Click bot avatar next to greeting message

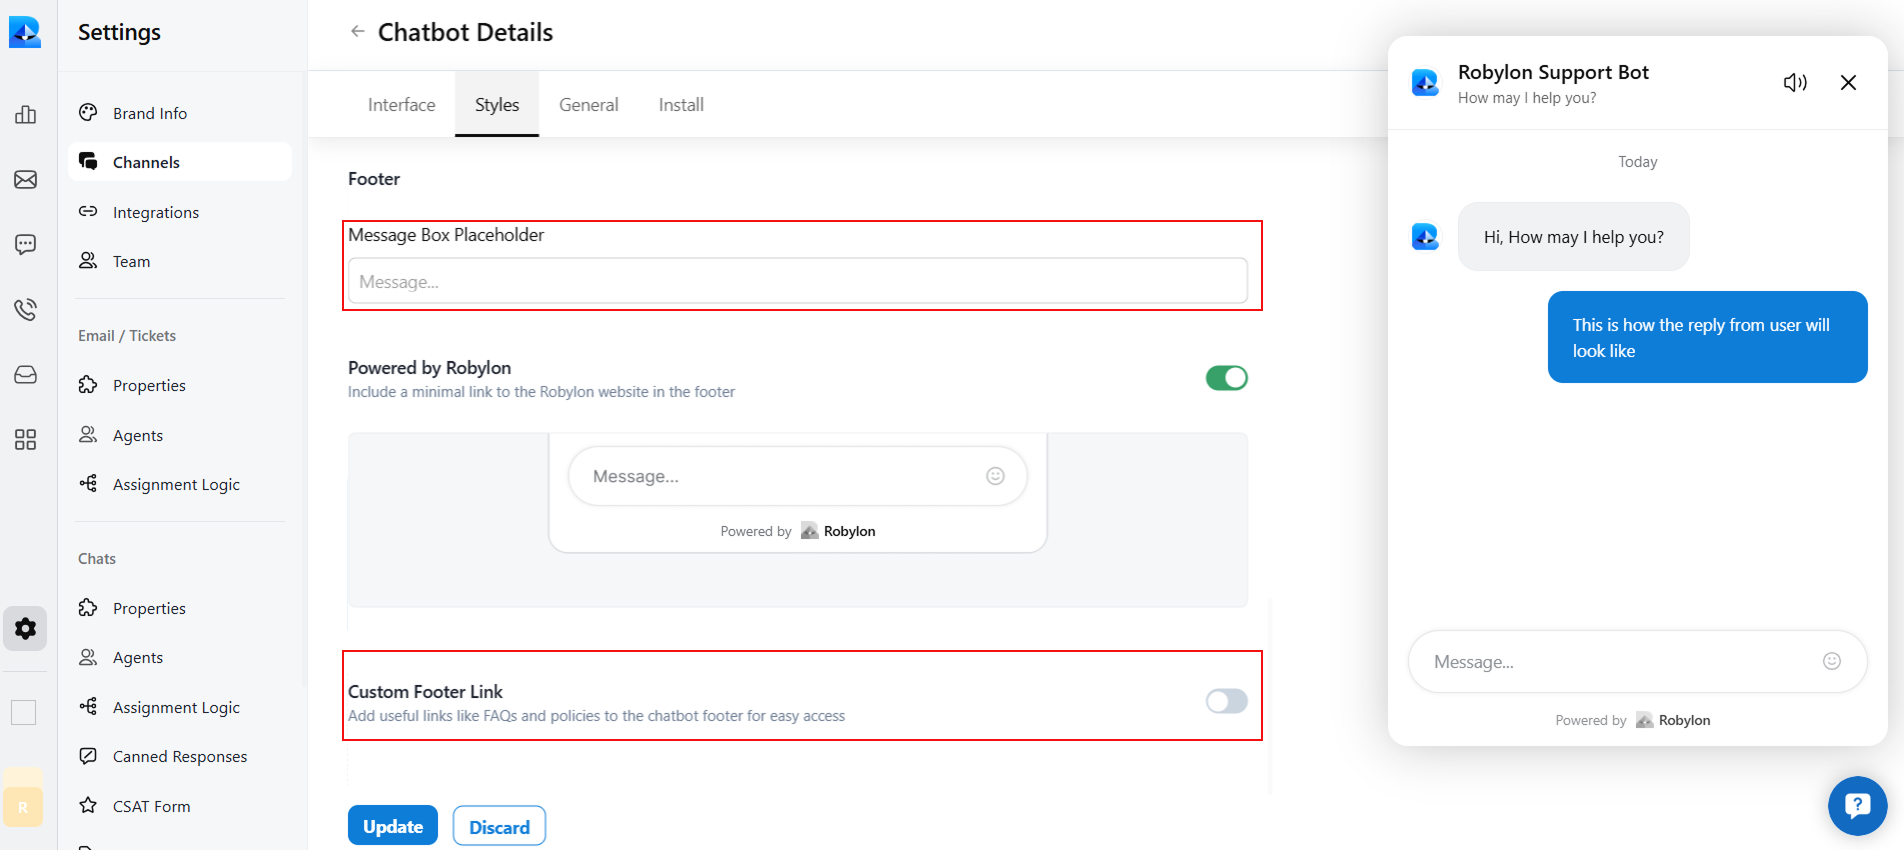coord(1425,237)
